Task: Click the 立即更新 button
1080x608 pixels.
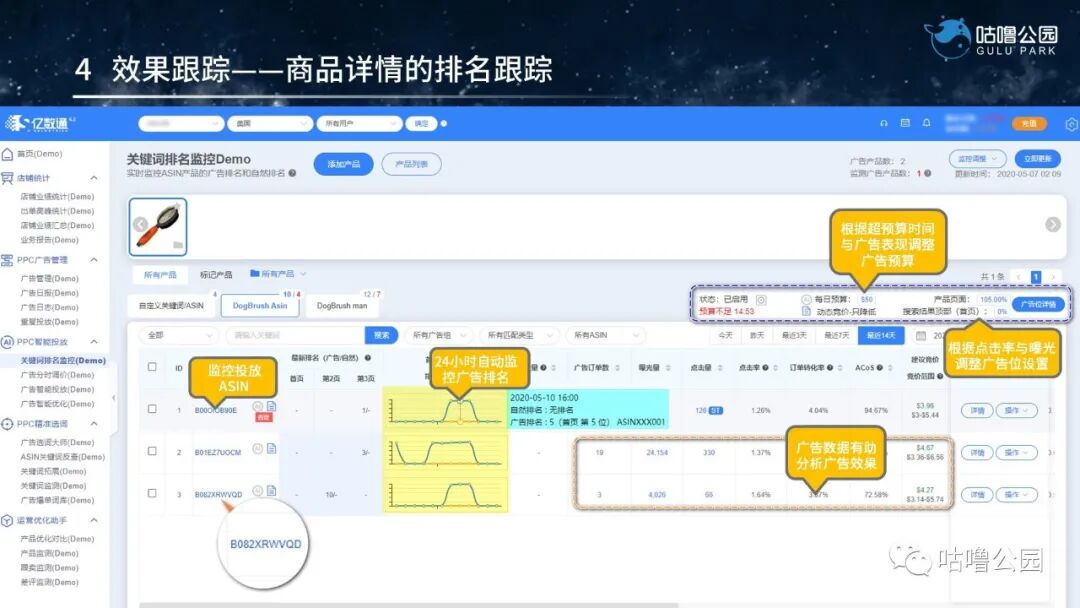Action: (1038, 159)
